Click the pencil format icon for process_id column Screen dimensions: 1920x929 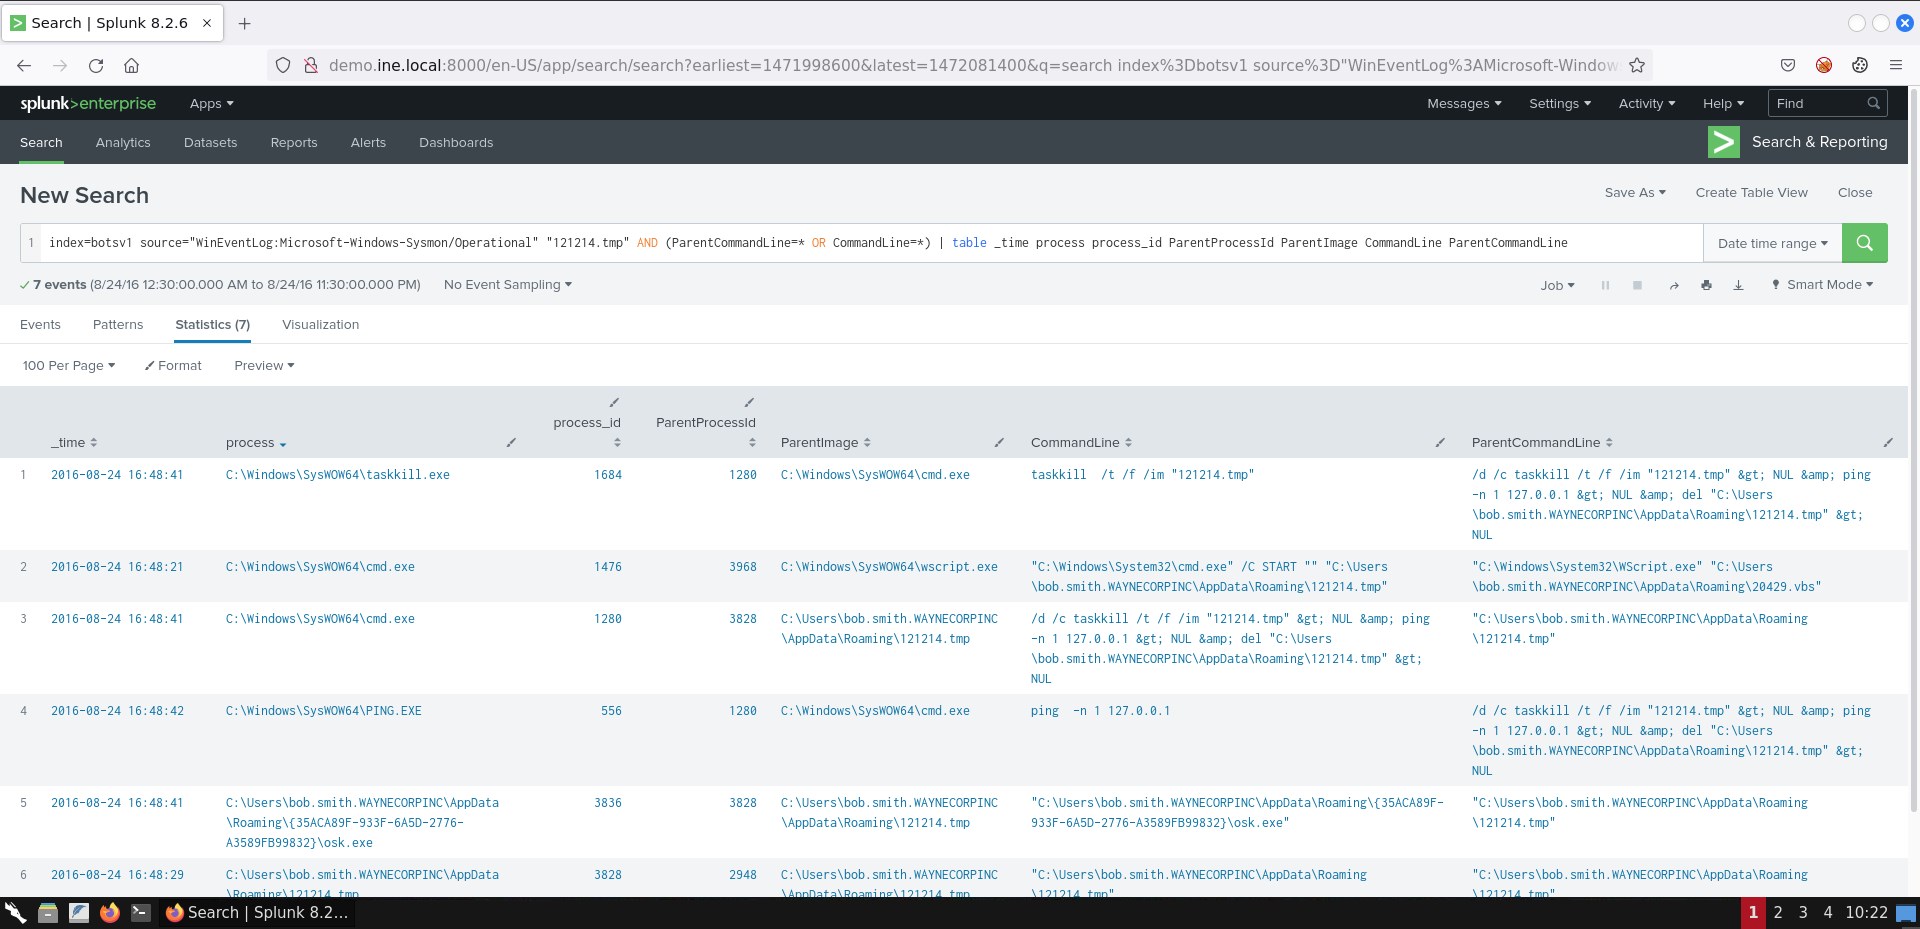(x=614, y=402)
